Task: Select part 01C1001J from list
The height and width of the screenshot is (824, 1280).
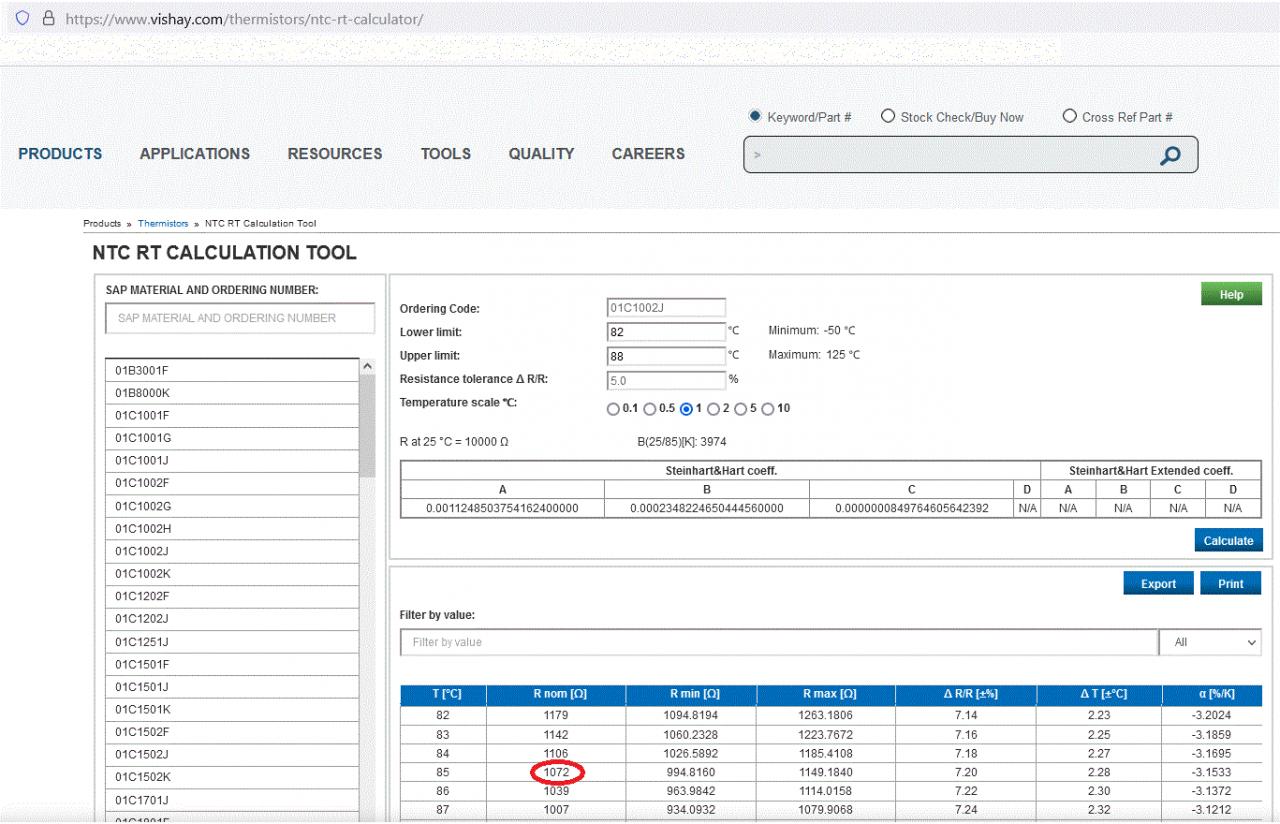Action: coord(232,461)
